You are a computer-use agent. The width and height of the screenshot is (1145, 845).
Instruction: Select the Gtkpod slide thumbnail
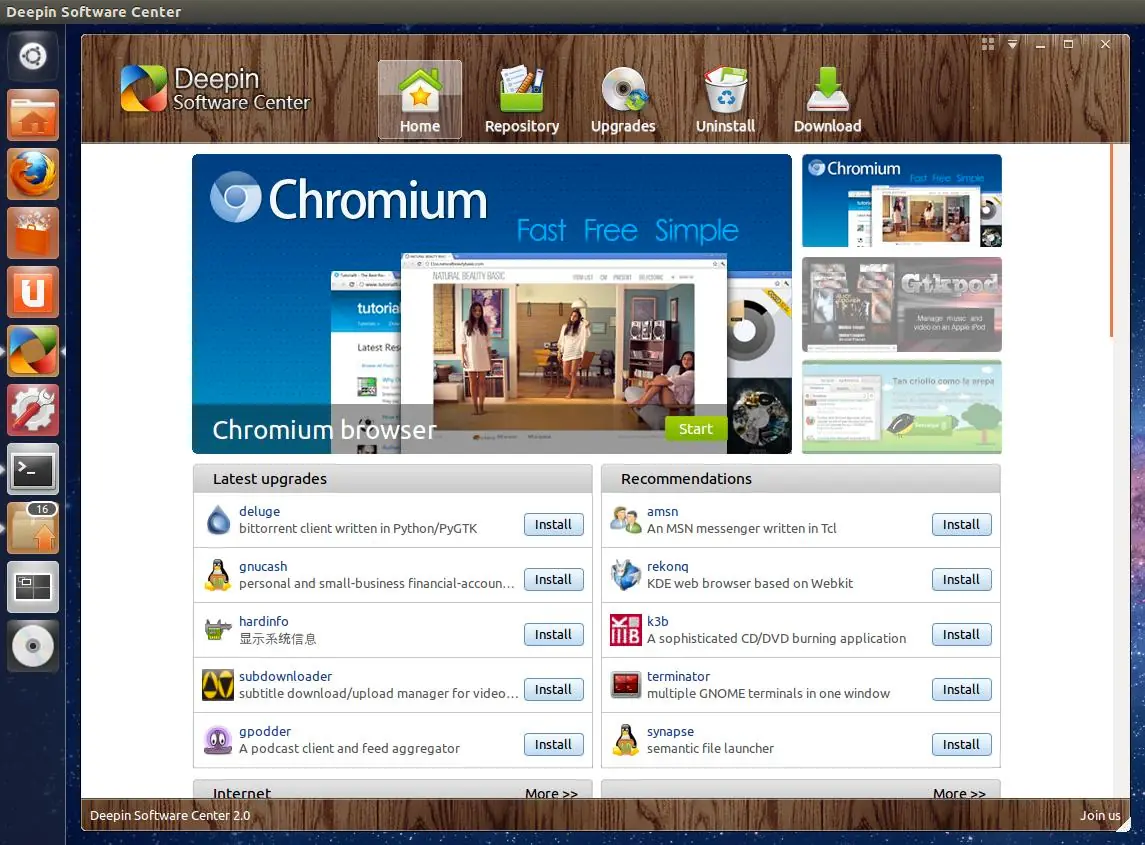tap(902, 305)
